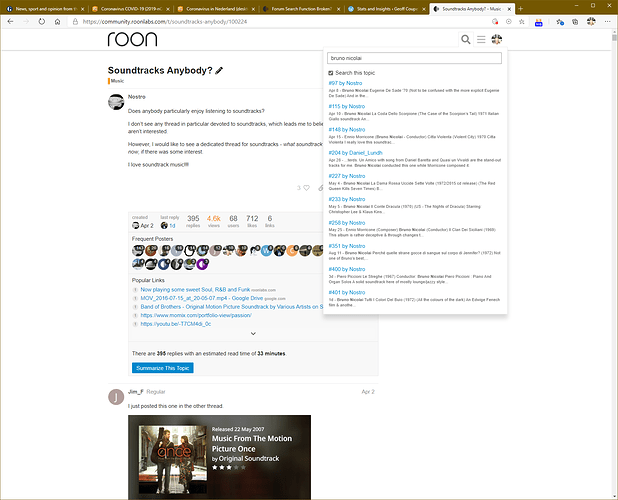This screenshot has height=500, width=618.
Task: Click the Nostro username on first post
Action: [x=137, y=97]
